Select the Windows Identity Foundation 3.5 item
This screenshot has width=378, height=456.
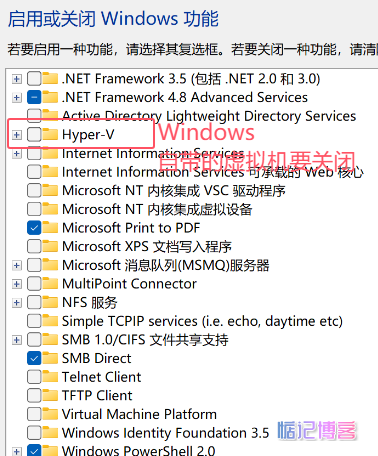165,433
